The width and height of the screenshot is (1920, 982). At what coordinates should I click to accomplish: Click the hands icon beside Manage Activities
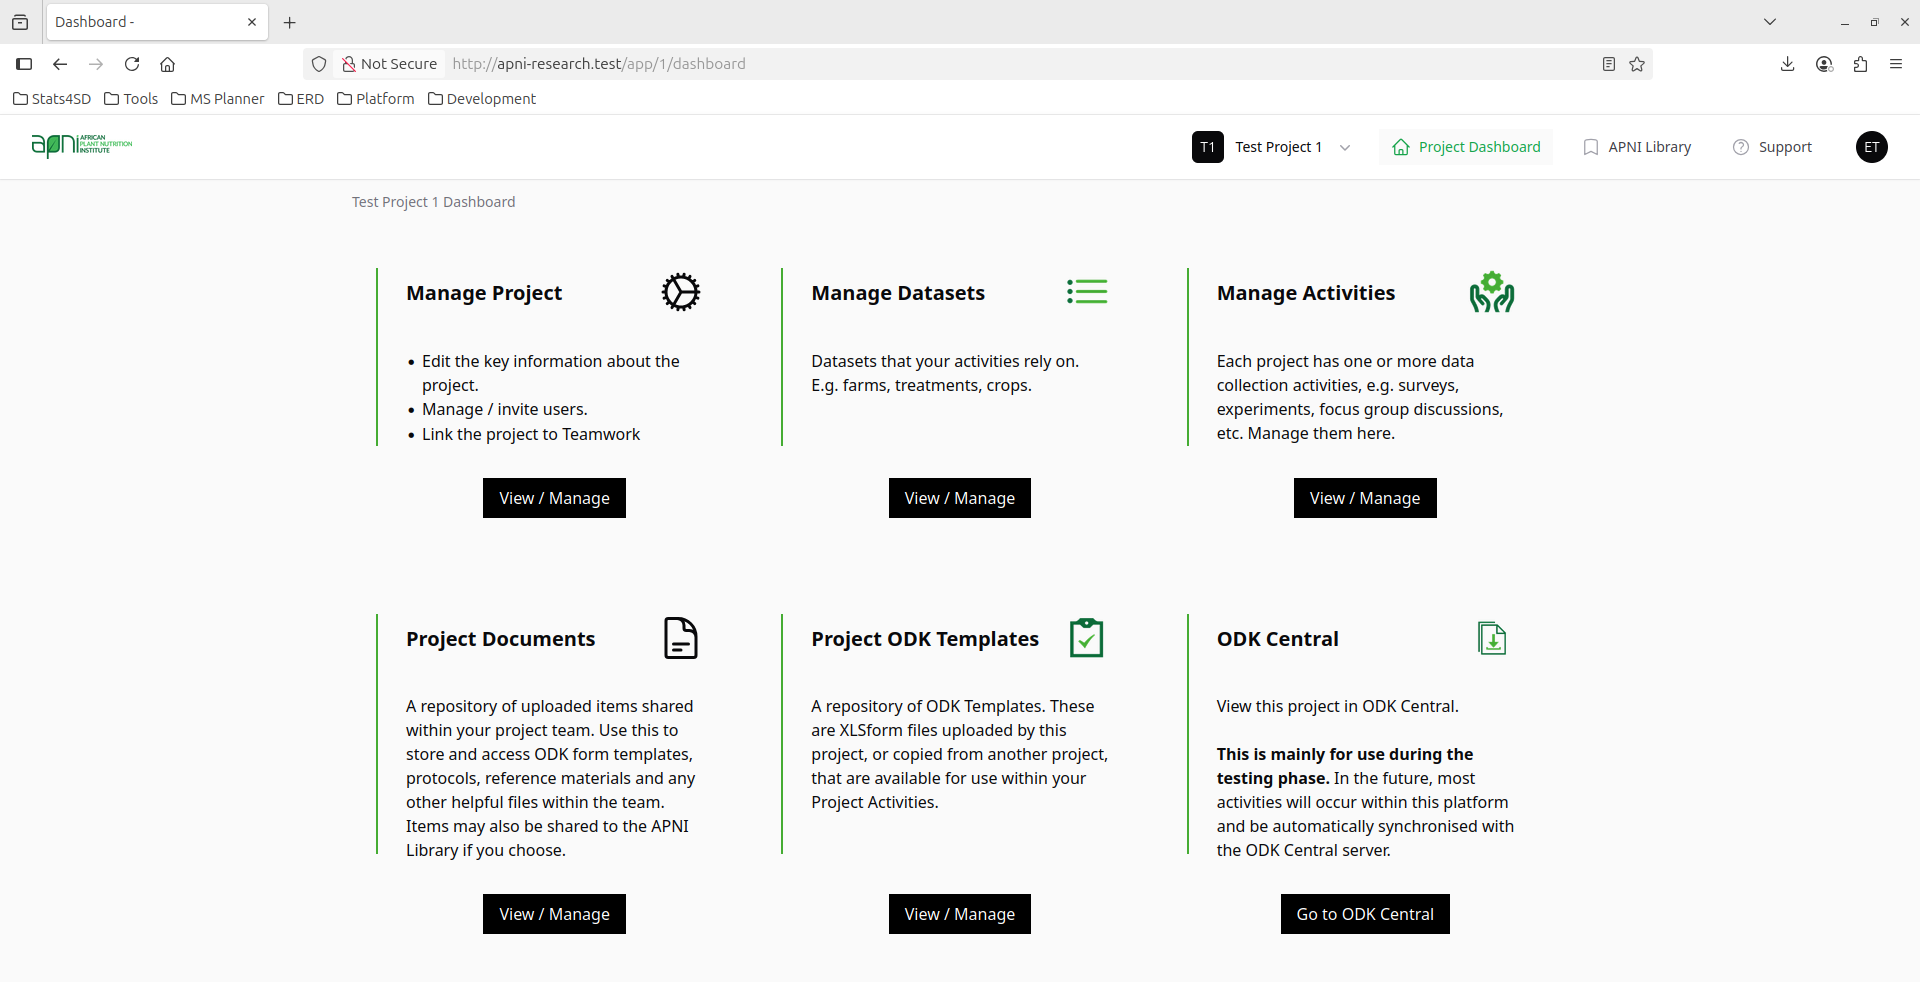1491,292
